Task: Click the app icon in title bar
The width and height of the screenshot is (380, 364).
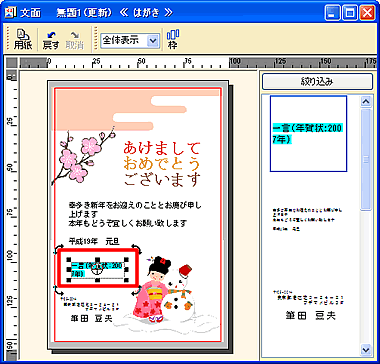Action: tap(9, 13)
